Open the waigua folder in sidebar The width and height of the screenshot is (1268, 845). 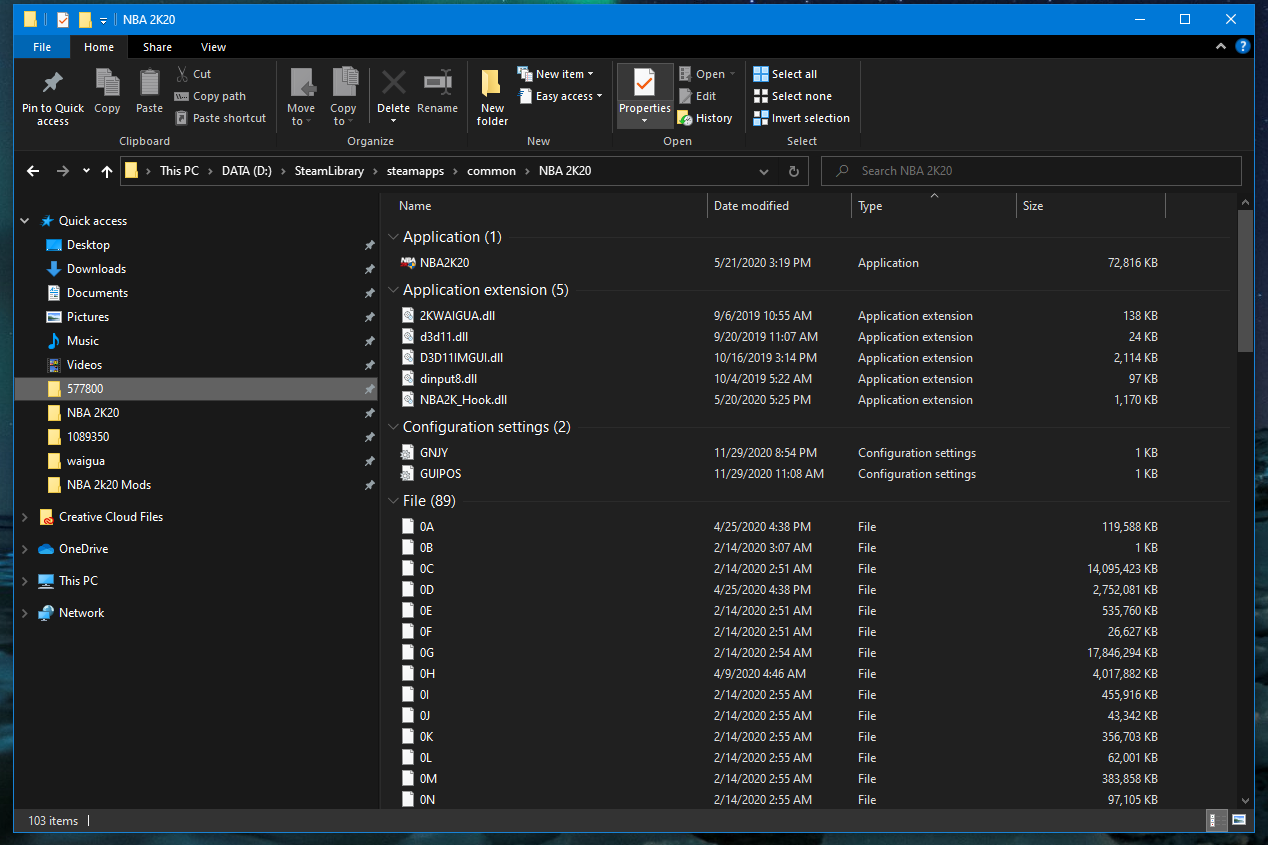click(x=86, y=461)
